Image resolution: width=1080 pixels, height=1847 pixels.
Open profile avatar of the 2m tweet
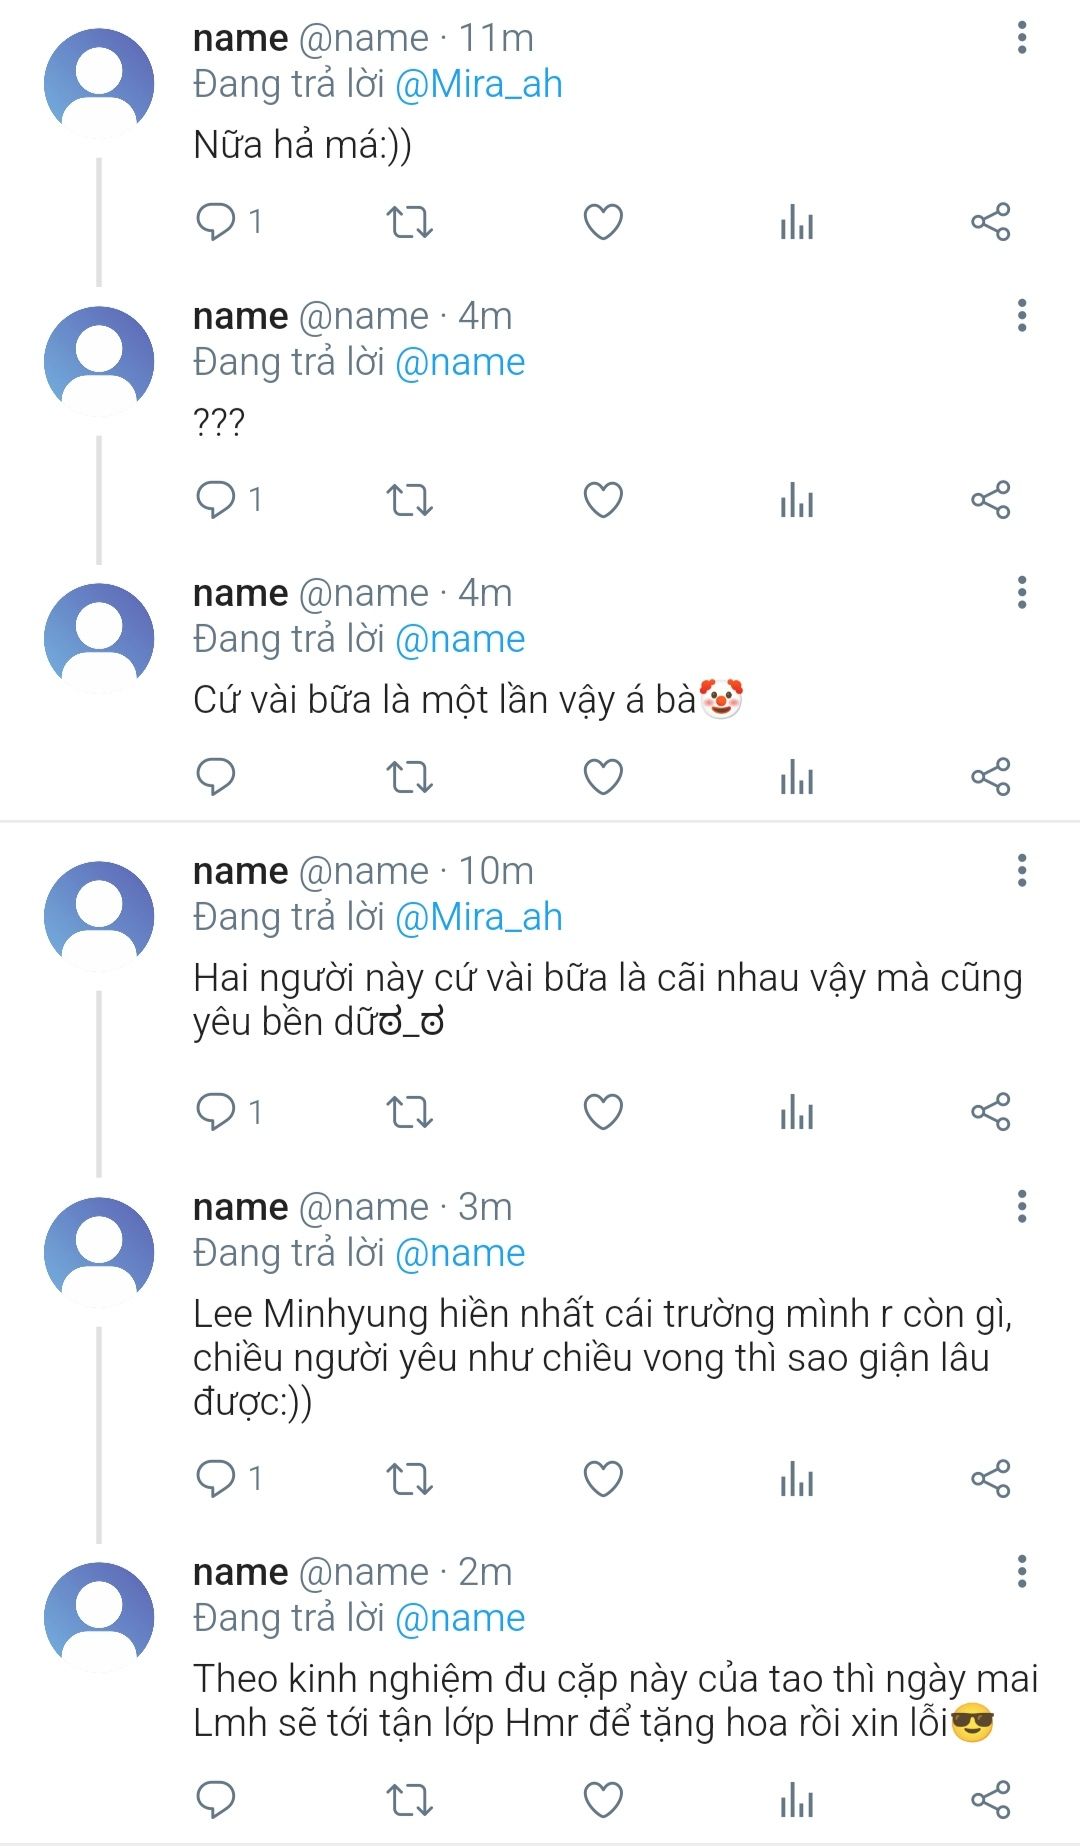click(x=99, y=1617)
